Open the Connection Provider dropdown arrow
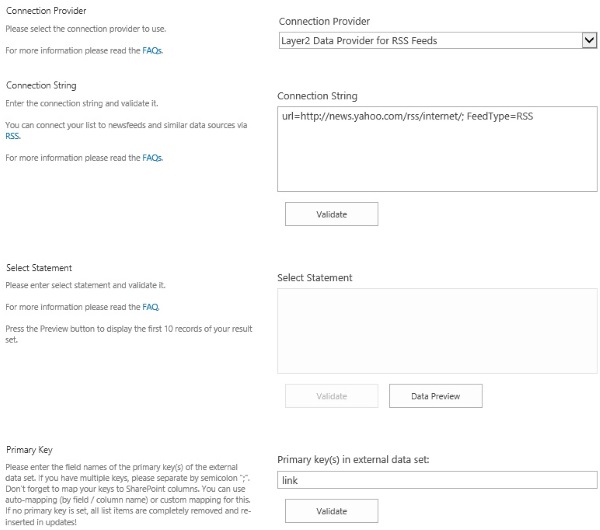The width and height of the screenshot is (600, 530). pos(588,41)
